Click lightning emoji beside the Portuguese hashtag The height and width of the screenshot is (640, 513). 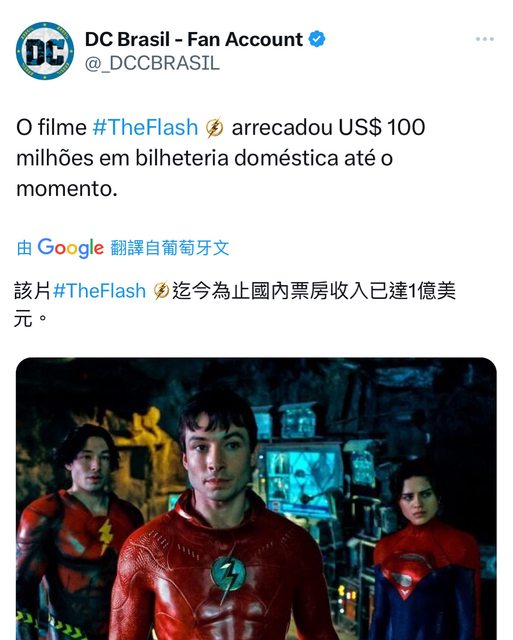[x=215, y=127]
